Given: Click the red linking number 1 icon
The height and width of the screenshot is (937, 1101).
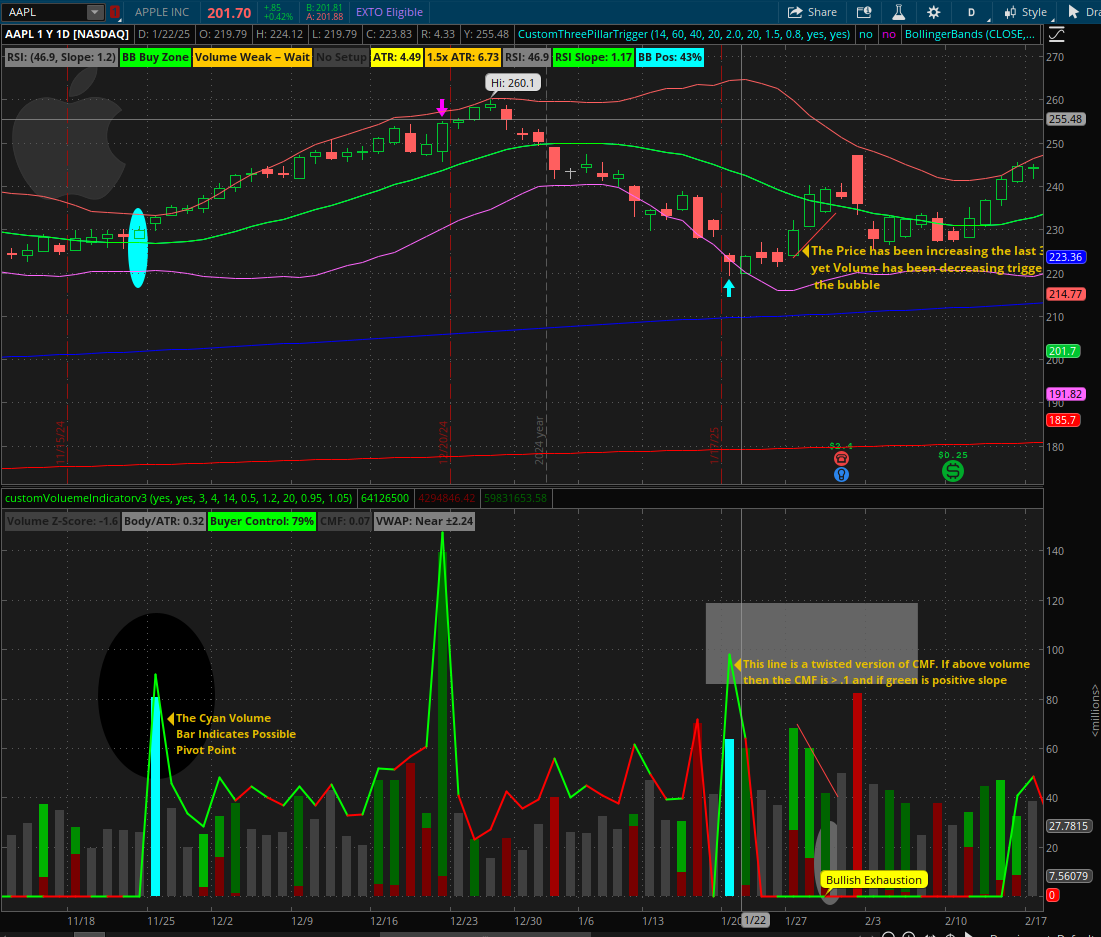Looking at the screenshot, I should click(x=115, y=12).
